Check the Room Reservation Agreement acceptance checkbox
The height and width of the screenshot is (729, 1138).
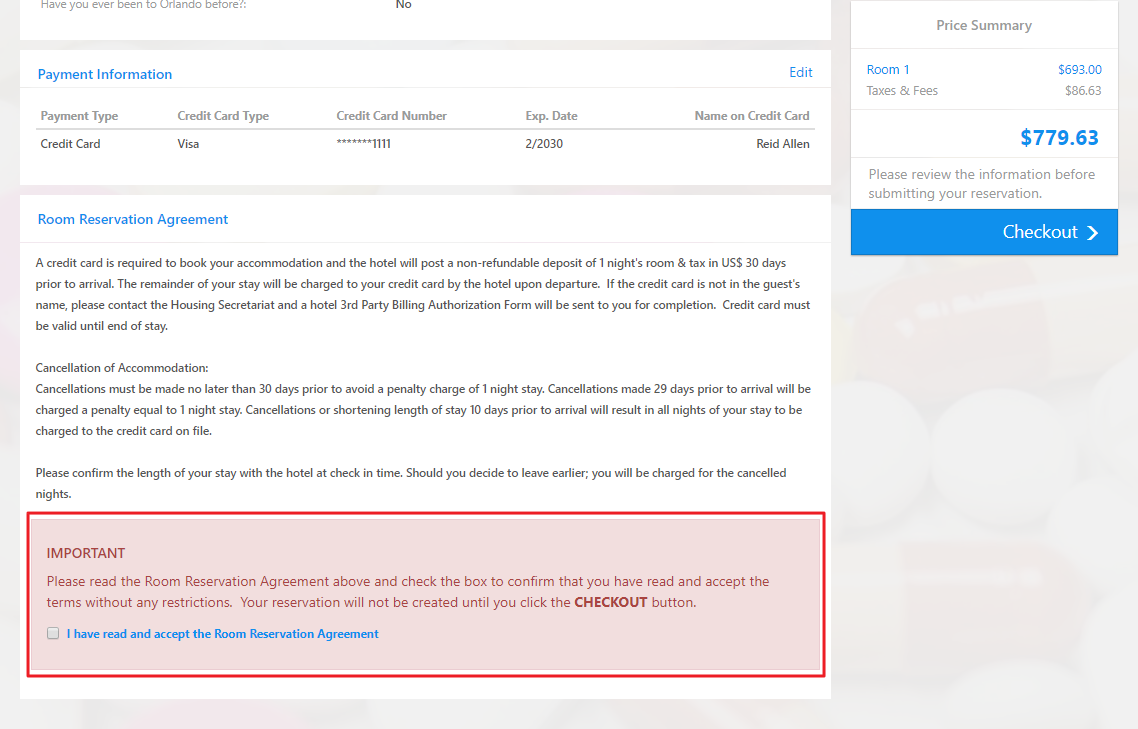pos(53,633)
